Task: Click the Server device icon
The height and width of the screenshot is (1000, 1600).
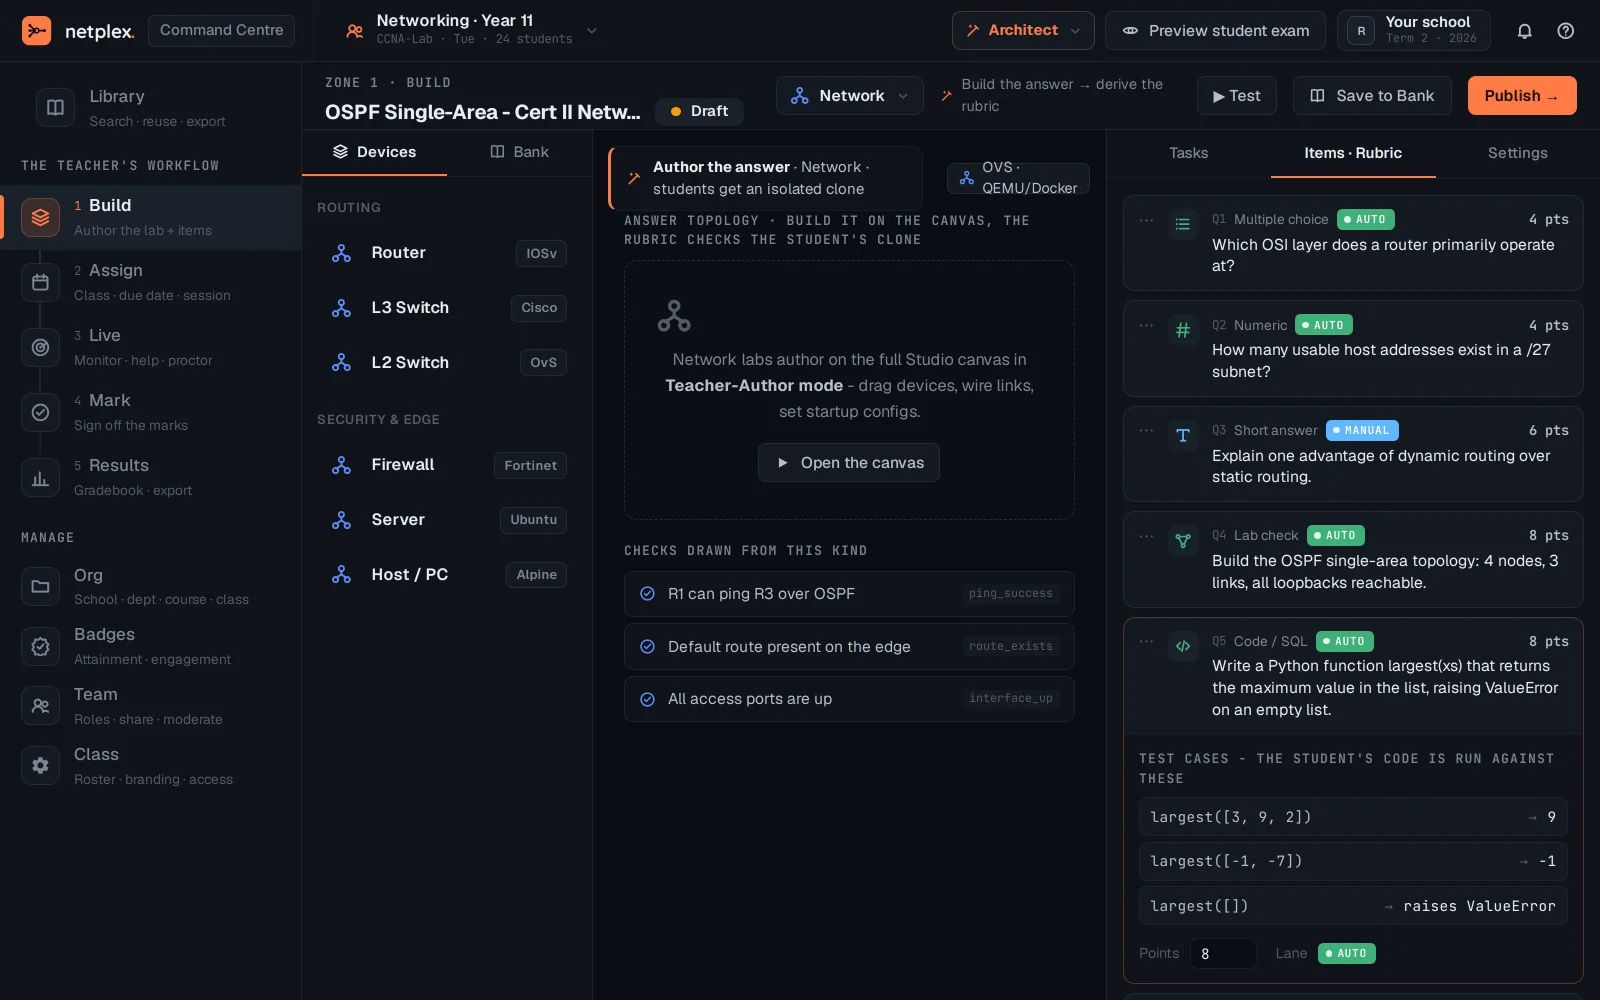Action: pos(341,520)
